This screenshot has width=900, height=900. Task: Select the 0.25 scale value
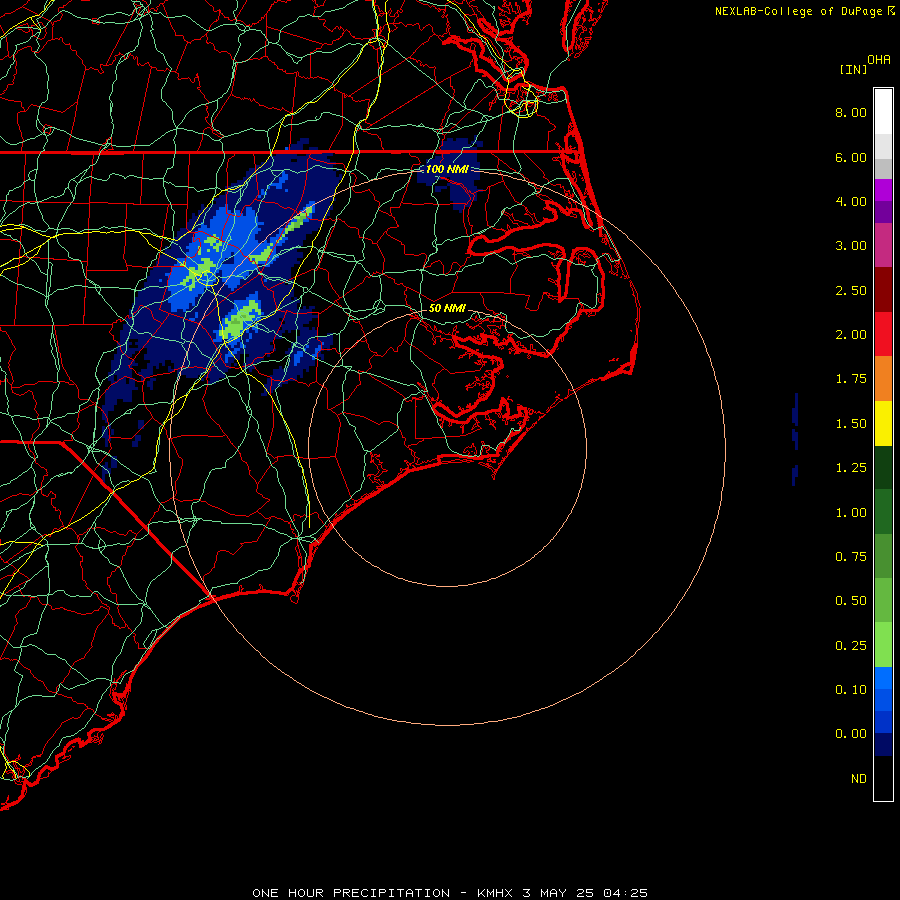pos(851,646)
